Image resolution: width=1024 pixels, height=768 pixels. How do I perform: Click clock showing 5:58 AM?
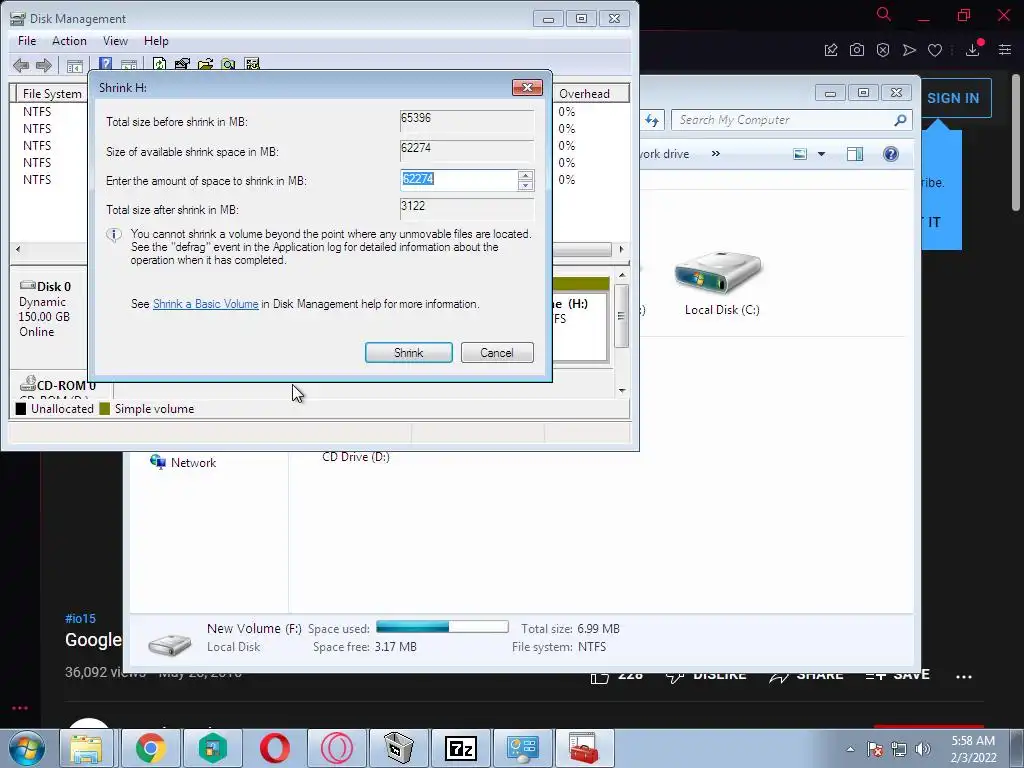click(973, 741)
